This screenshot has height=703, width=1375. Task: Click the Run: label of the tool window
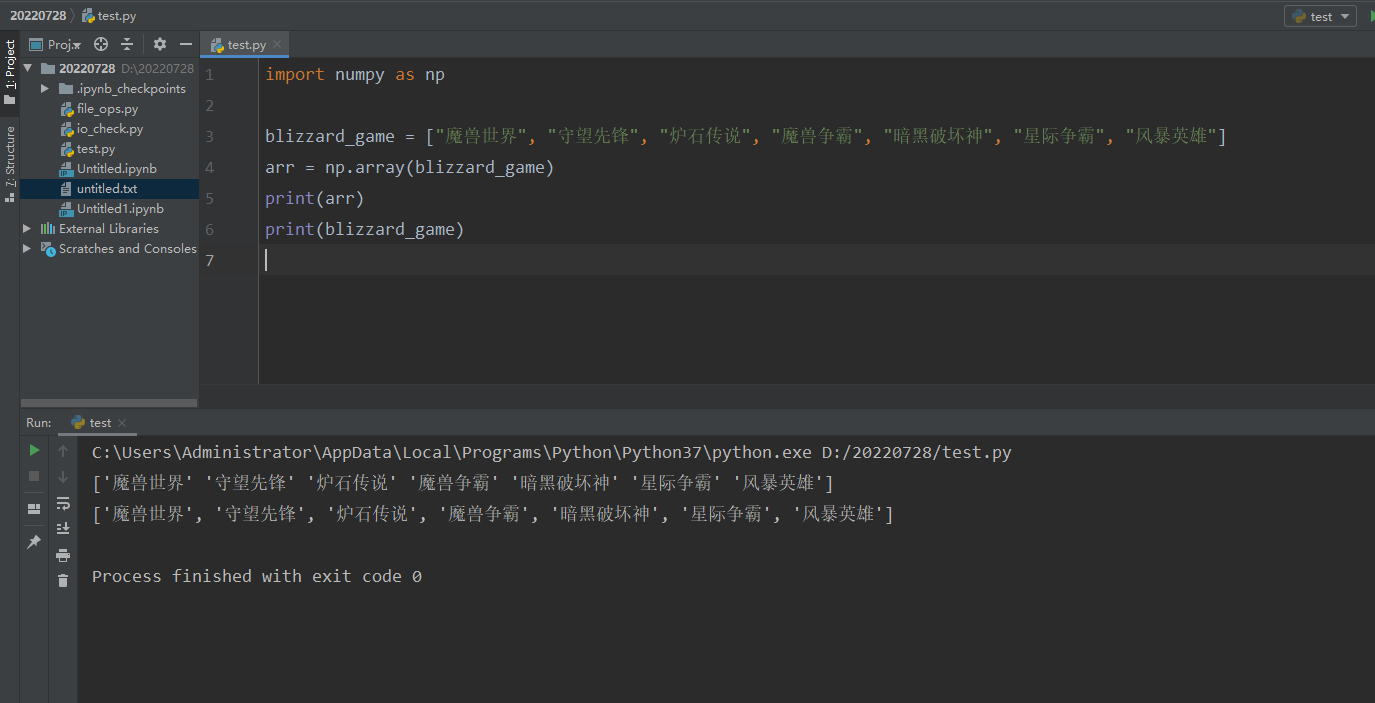(38, 423)
